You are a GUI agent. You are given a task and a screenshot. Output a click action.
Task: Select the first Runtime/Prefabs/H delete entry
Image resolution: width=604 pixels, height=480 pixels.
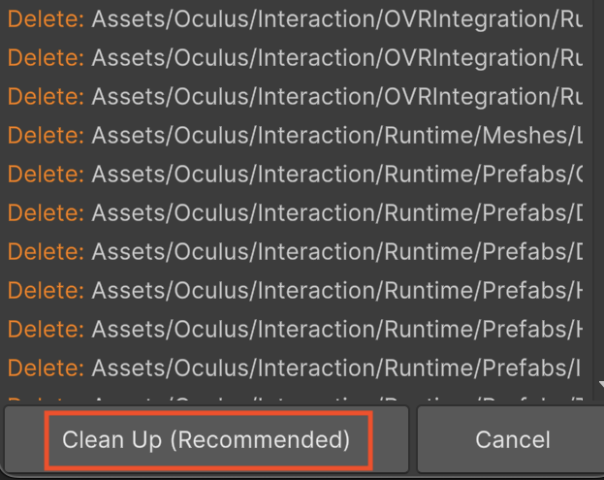(295, 290)
